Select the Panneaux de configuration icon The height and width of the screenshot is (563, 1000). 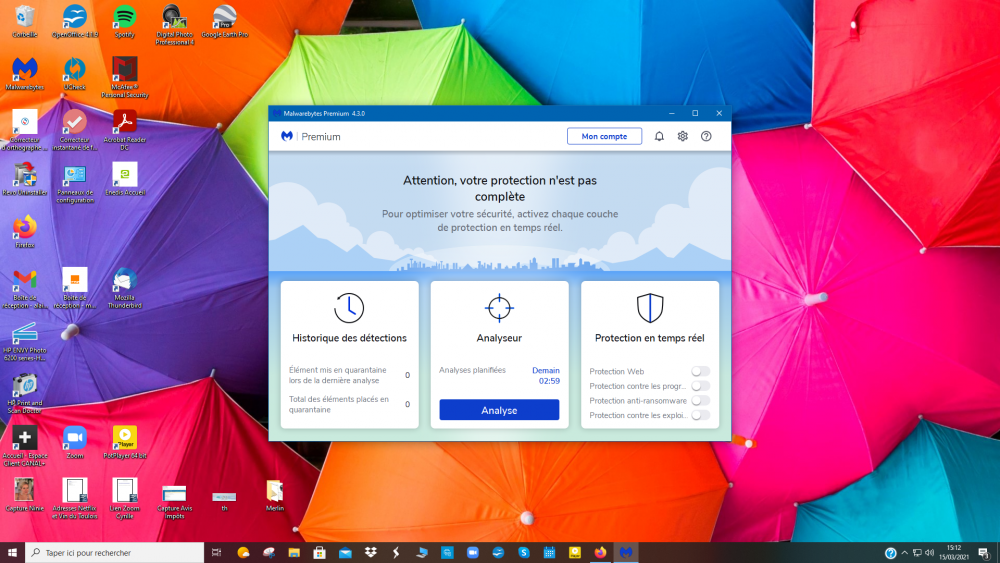[x=75, y=183]
